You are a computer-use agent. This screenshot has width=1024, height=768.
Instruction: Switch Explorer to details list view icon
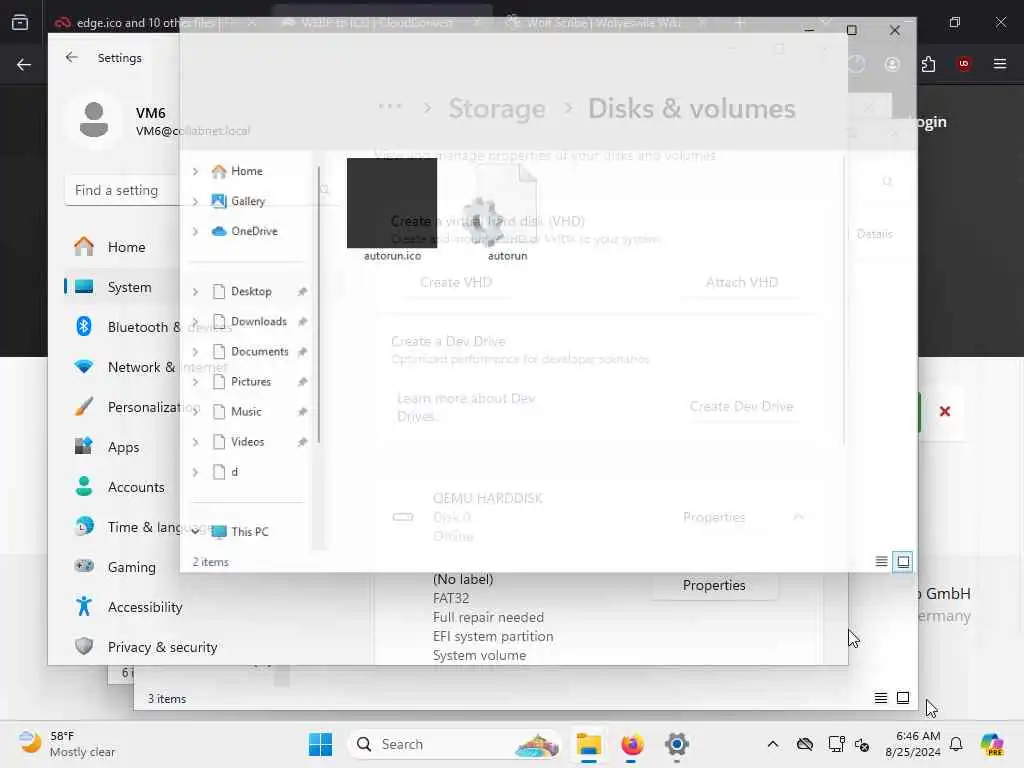[881, 562]
